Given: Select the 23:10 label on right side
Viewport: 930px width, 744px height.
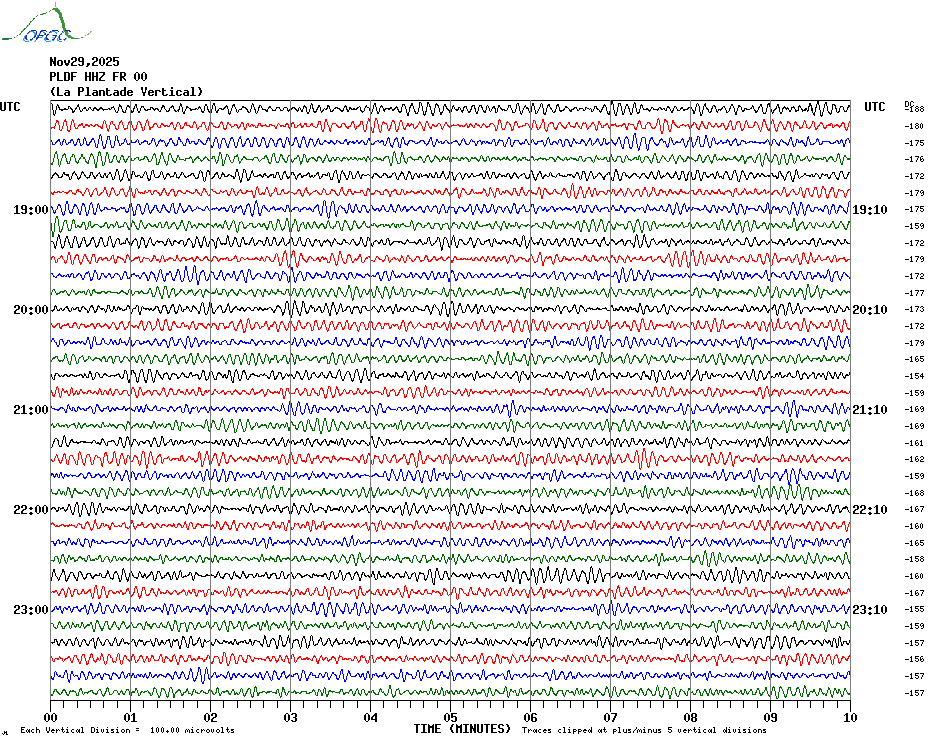Looking at the screenshot, I should [x=870, y=610].
